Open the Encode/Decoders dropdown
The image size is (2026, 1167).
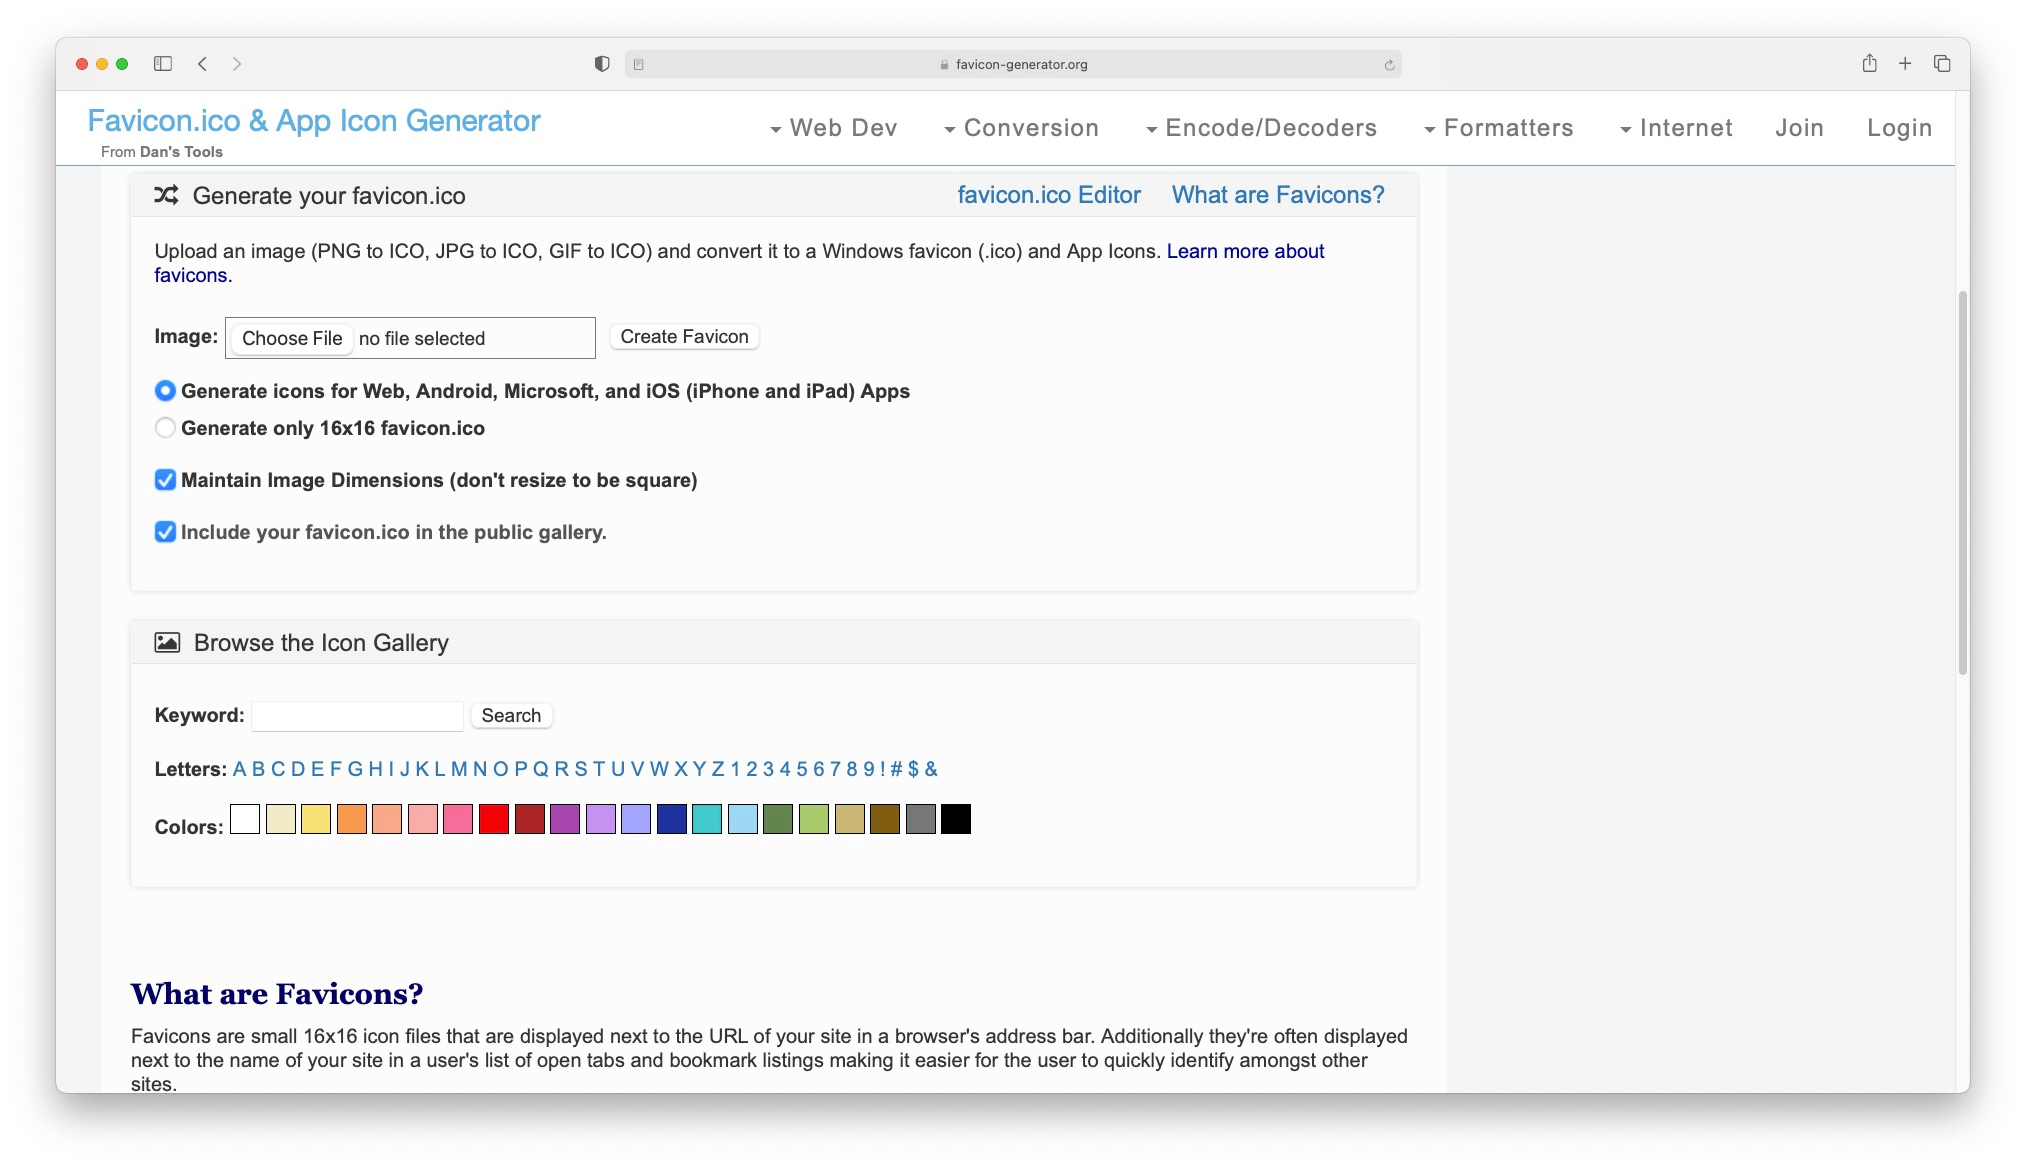(1271, 127)
